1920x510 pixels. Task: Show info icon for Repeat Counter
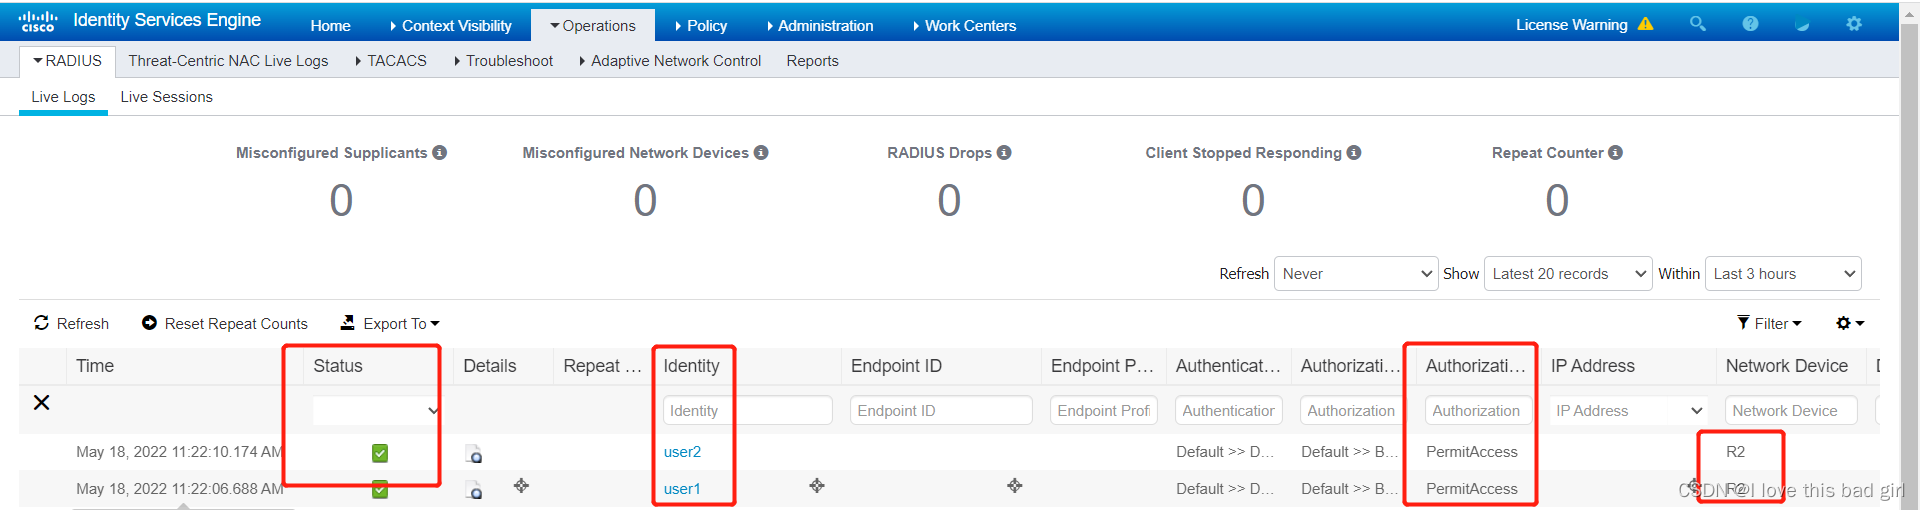pyautogui.click(x=1615, y=152)
